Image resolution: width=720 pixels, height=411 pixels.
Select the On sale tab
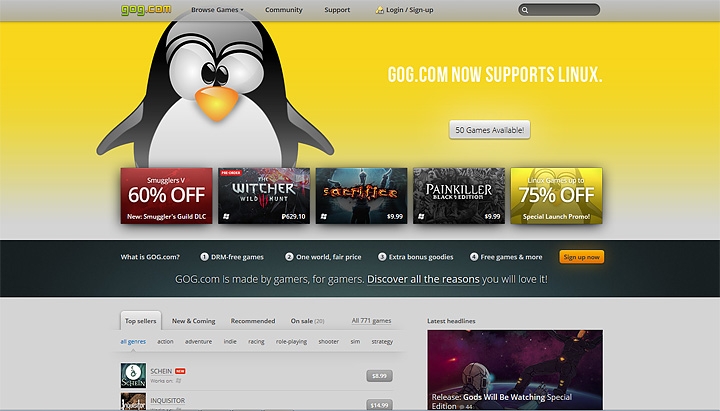[302, 321]
